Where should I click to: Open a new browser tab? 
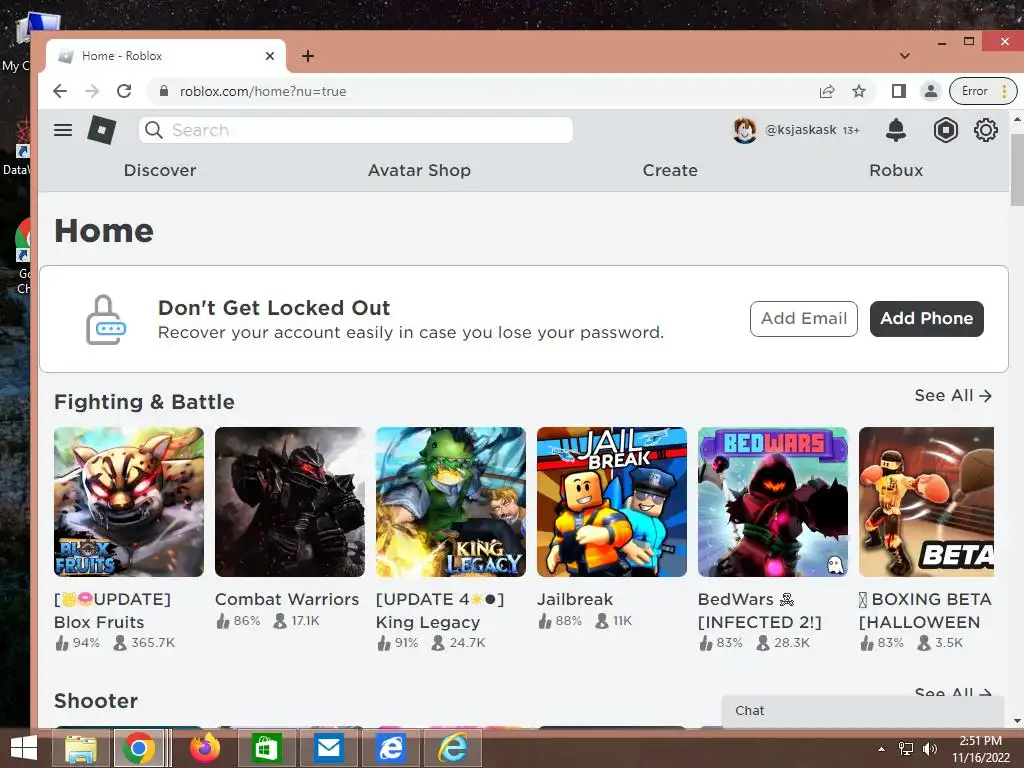[x=308, y=56]
